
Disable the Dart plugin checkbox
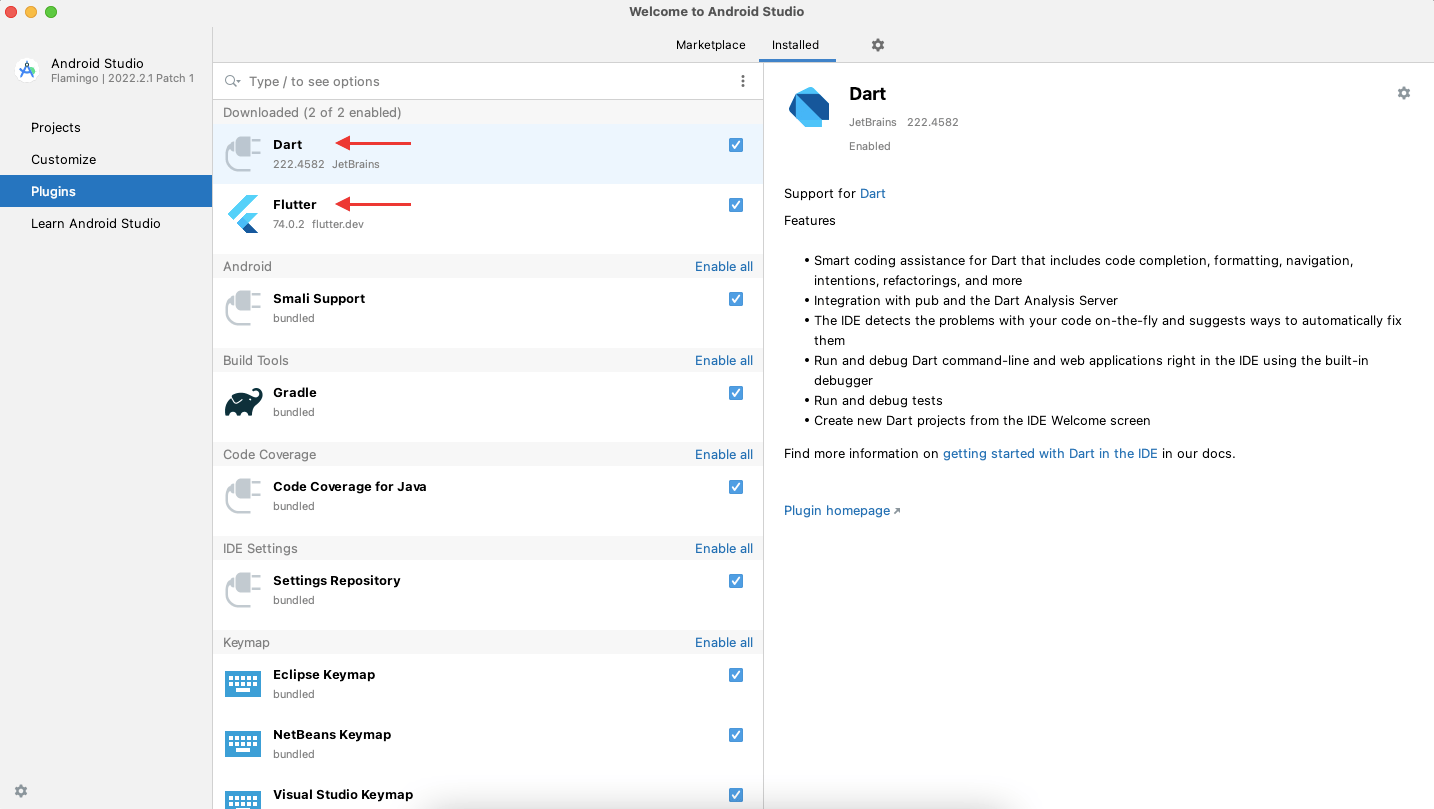736,145
